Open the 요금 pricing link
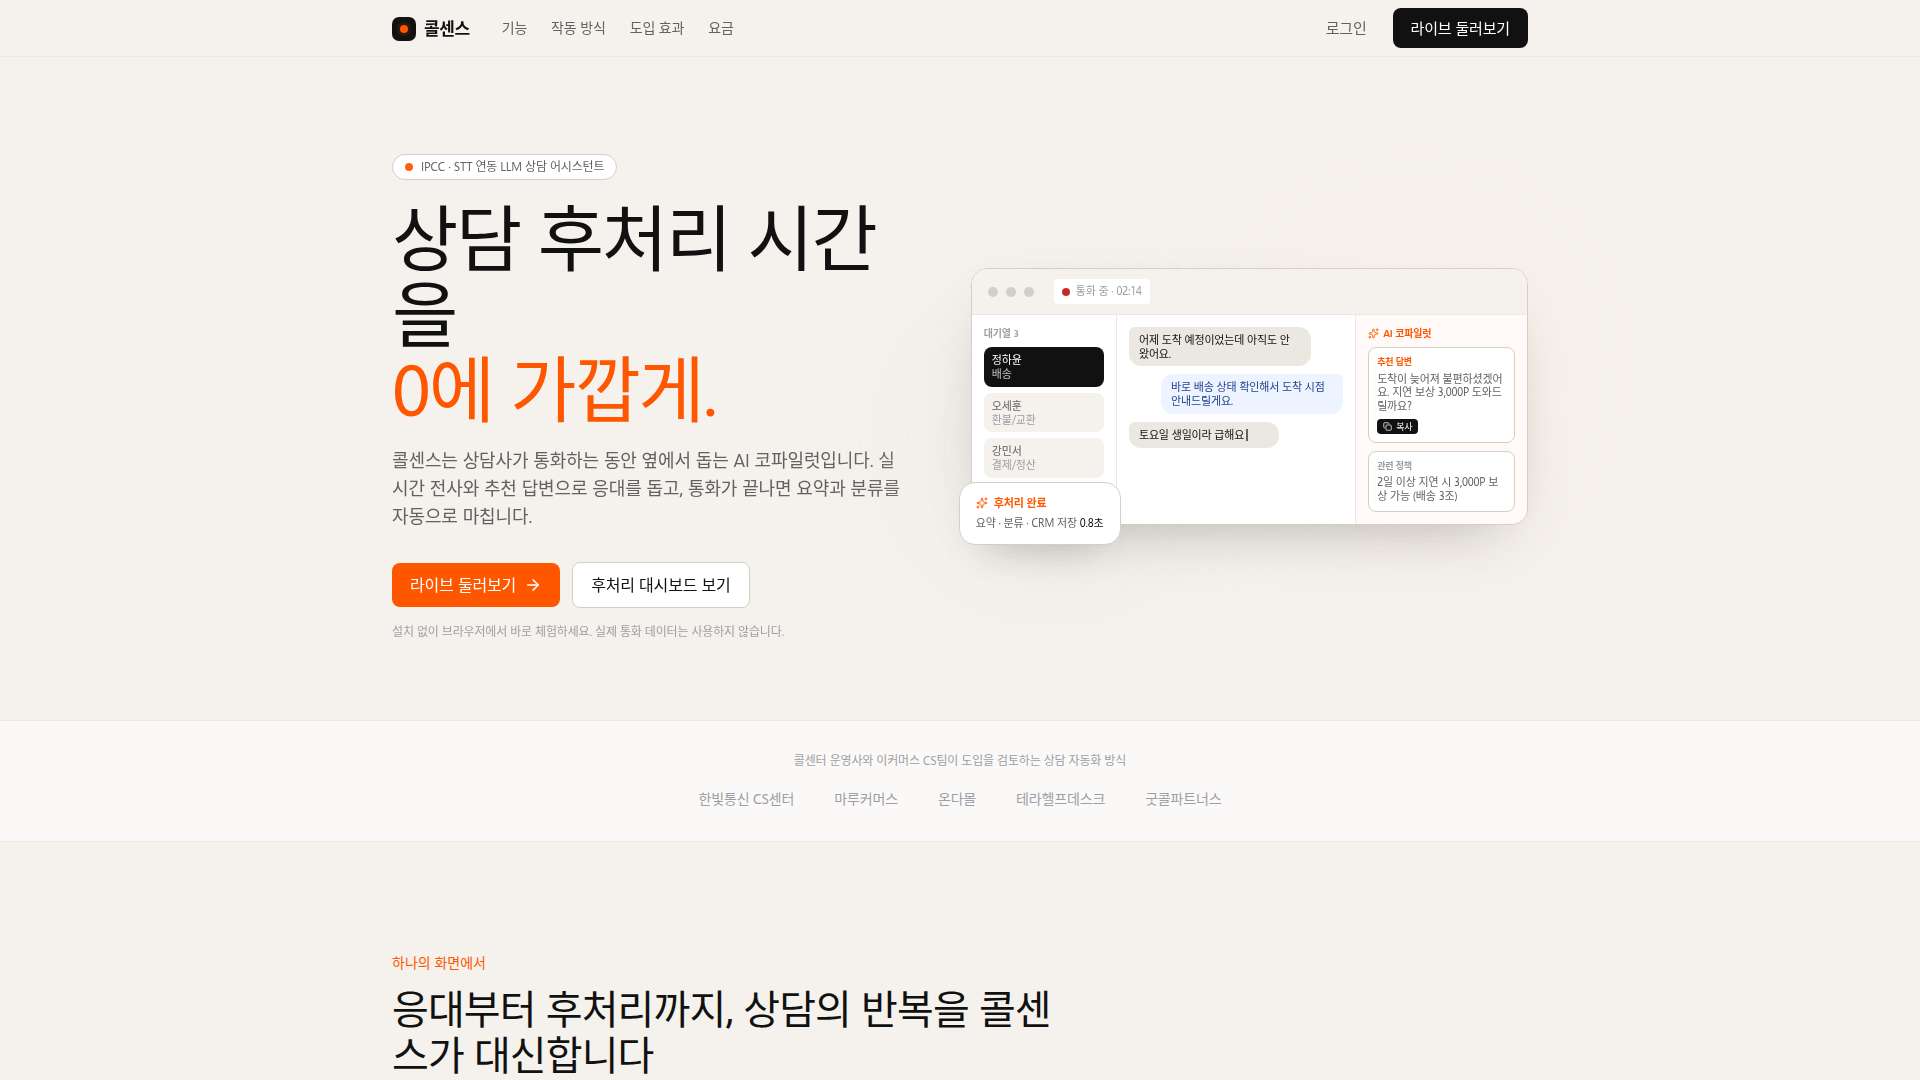The height and width of the screenshot is (1080, 1920). tap(721, 28)
